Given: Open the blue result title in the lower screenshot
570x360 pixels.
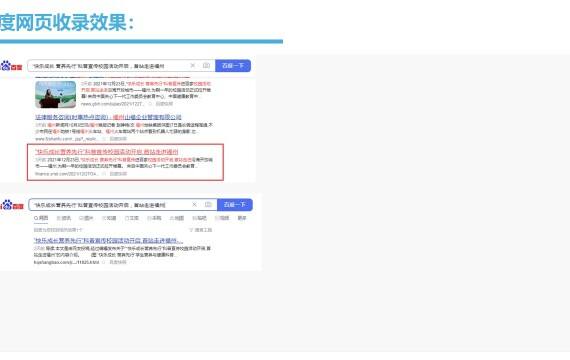Looking at the screenshot, I should (x=108, y=241).
